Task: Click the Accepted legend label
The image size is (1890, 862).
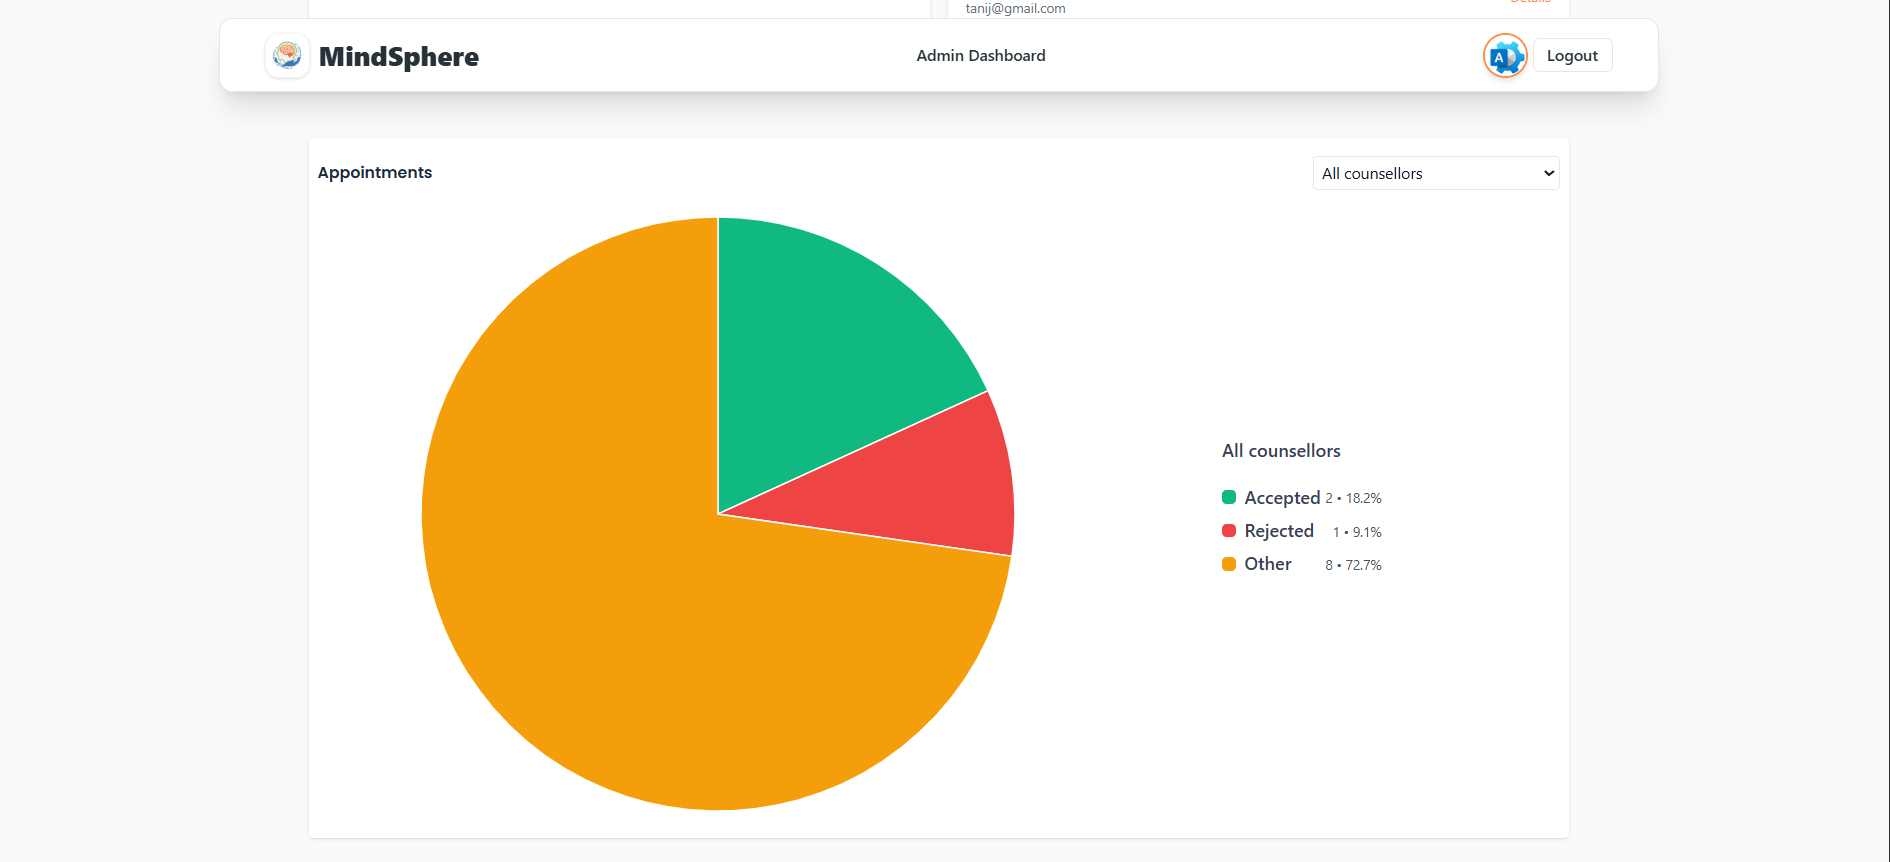Action: (1282, 498)
